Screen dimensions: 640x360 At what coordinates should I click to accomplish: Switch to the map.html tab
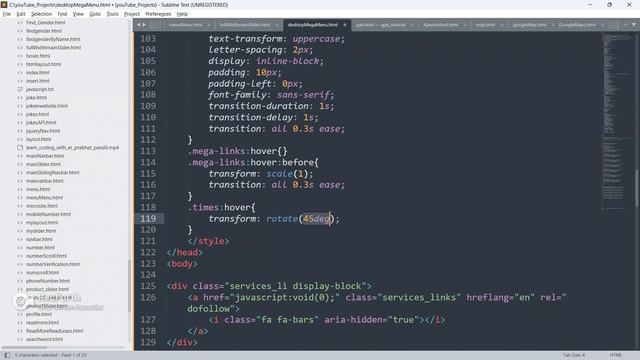click(485, 25)
